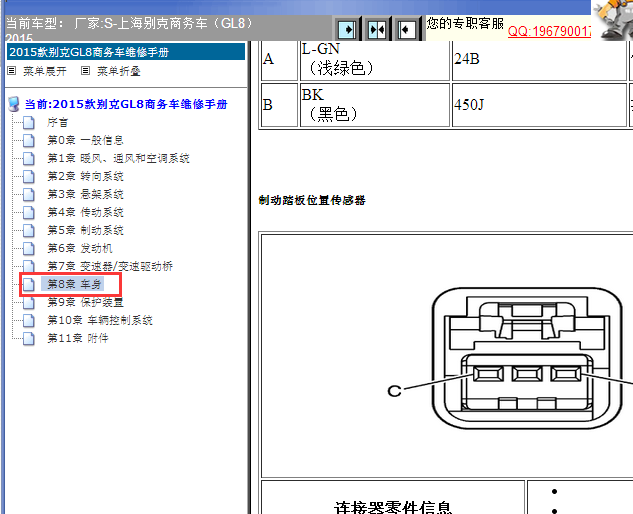This screenshot has width=633, height=514.
Task: Click the terminal C label in diagram
Action: pos(394,391)
